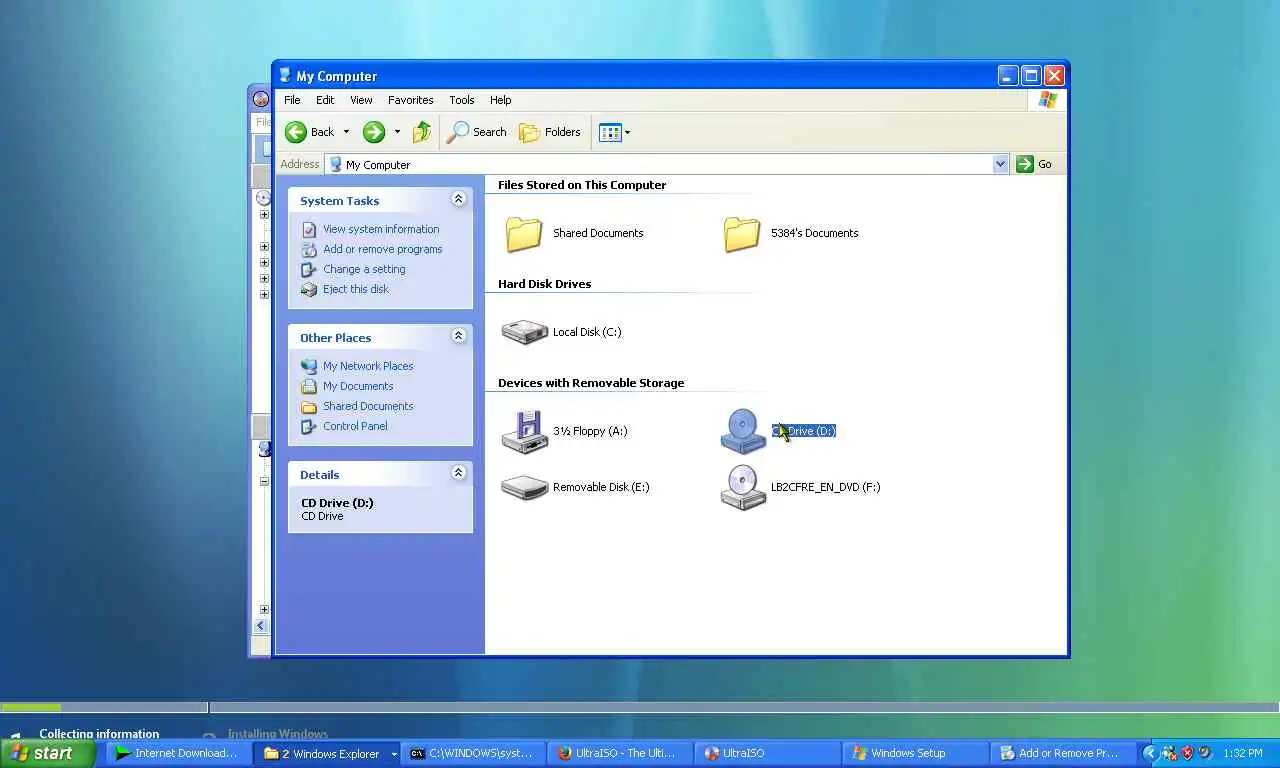Click the Change a setting icon
The image size is (1280, 768).
click(309, 269)
